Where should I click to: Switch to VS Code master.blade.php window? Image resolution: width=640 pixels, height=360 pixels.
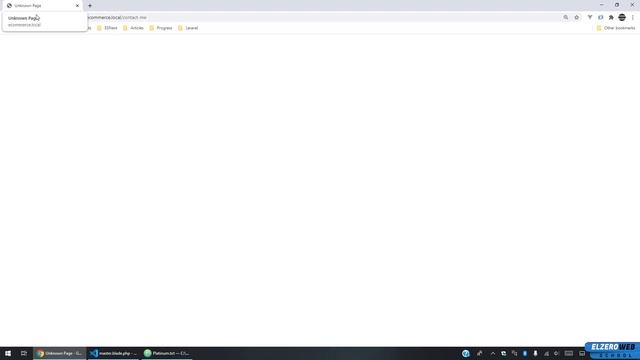tap(113, 353)
